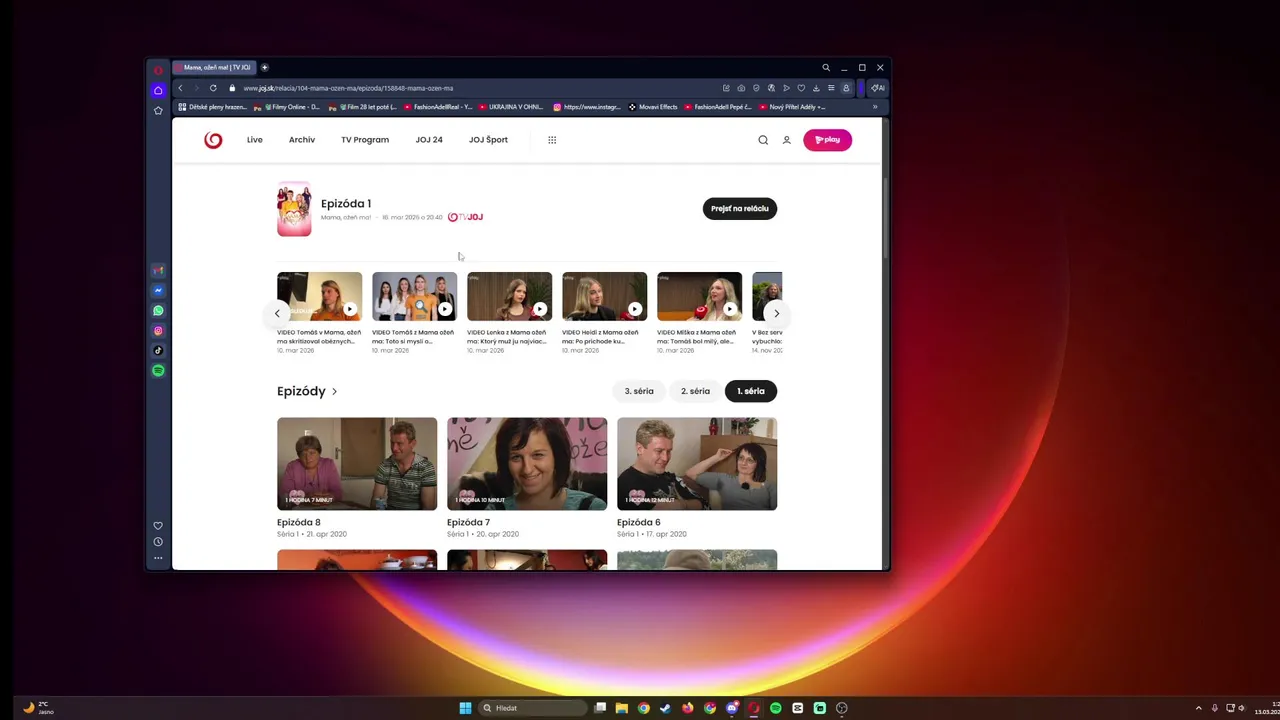Open the UKRAJINA V OHNI bookmark
Image resolution: width=1280 pixels, height=720 pixels.
pyautogui.click(x=511, y=107)
